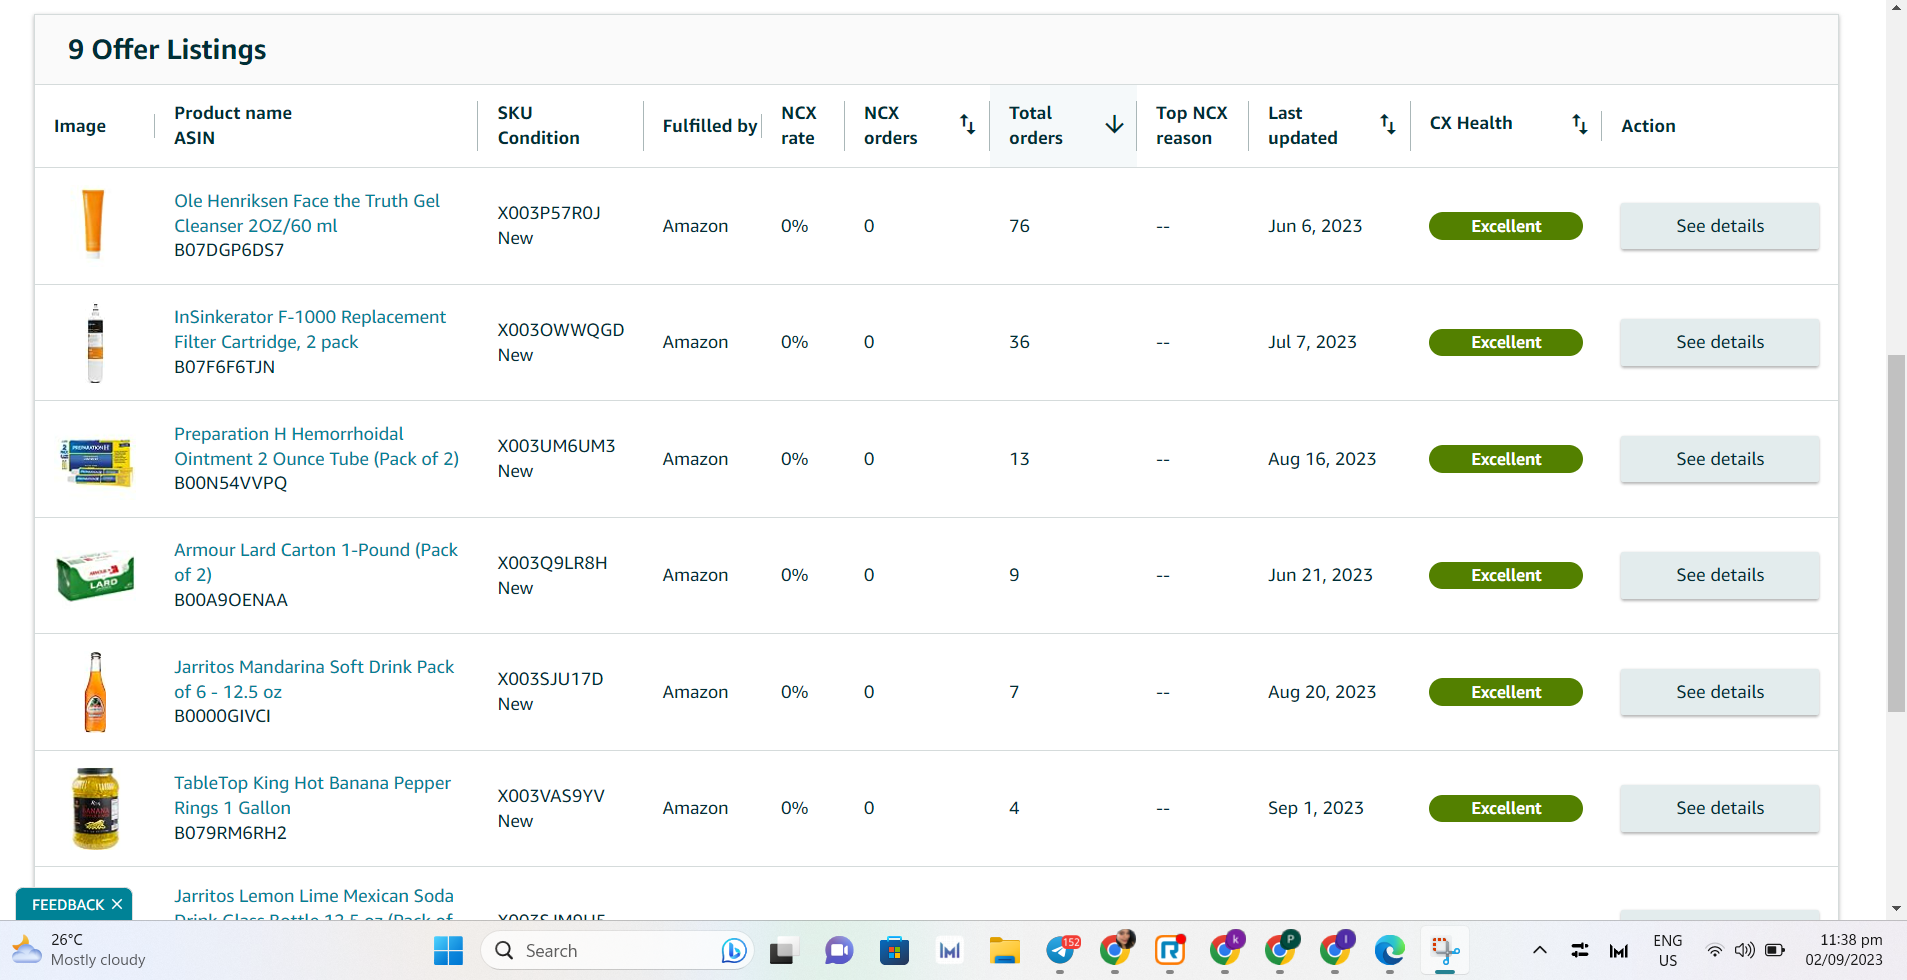The image size is (1907, 980).
Task: Open Chrome with the K profile badge
Action: [x=1225, y=950]
